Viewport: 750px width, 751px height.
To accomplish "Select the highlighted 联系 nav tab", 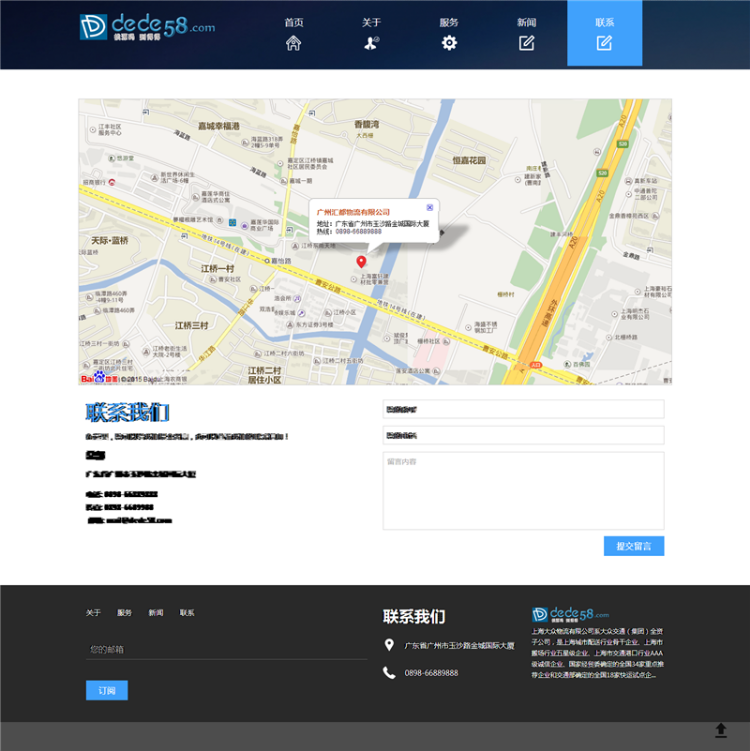I will coord(604,33).
